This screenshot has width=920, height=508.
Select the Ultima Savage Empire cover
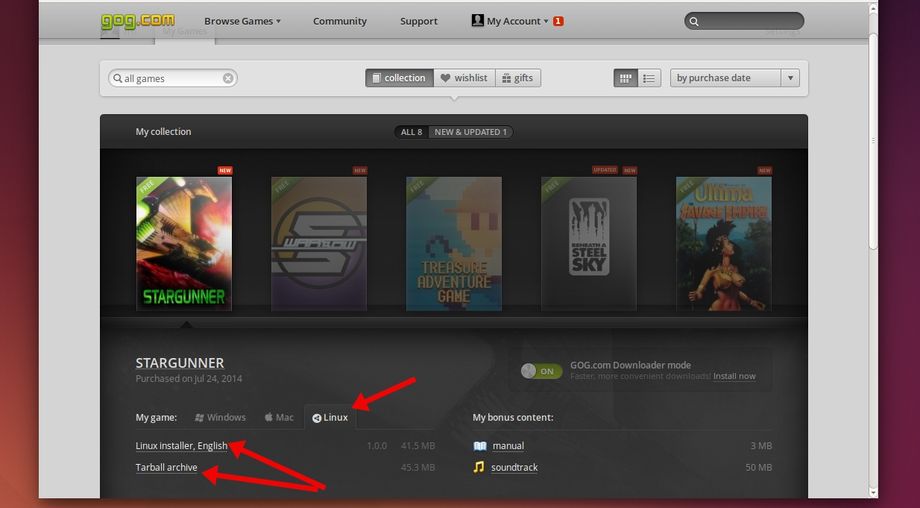coord(723,243)
